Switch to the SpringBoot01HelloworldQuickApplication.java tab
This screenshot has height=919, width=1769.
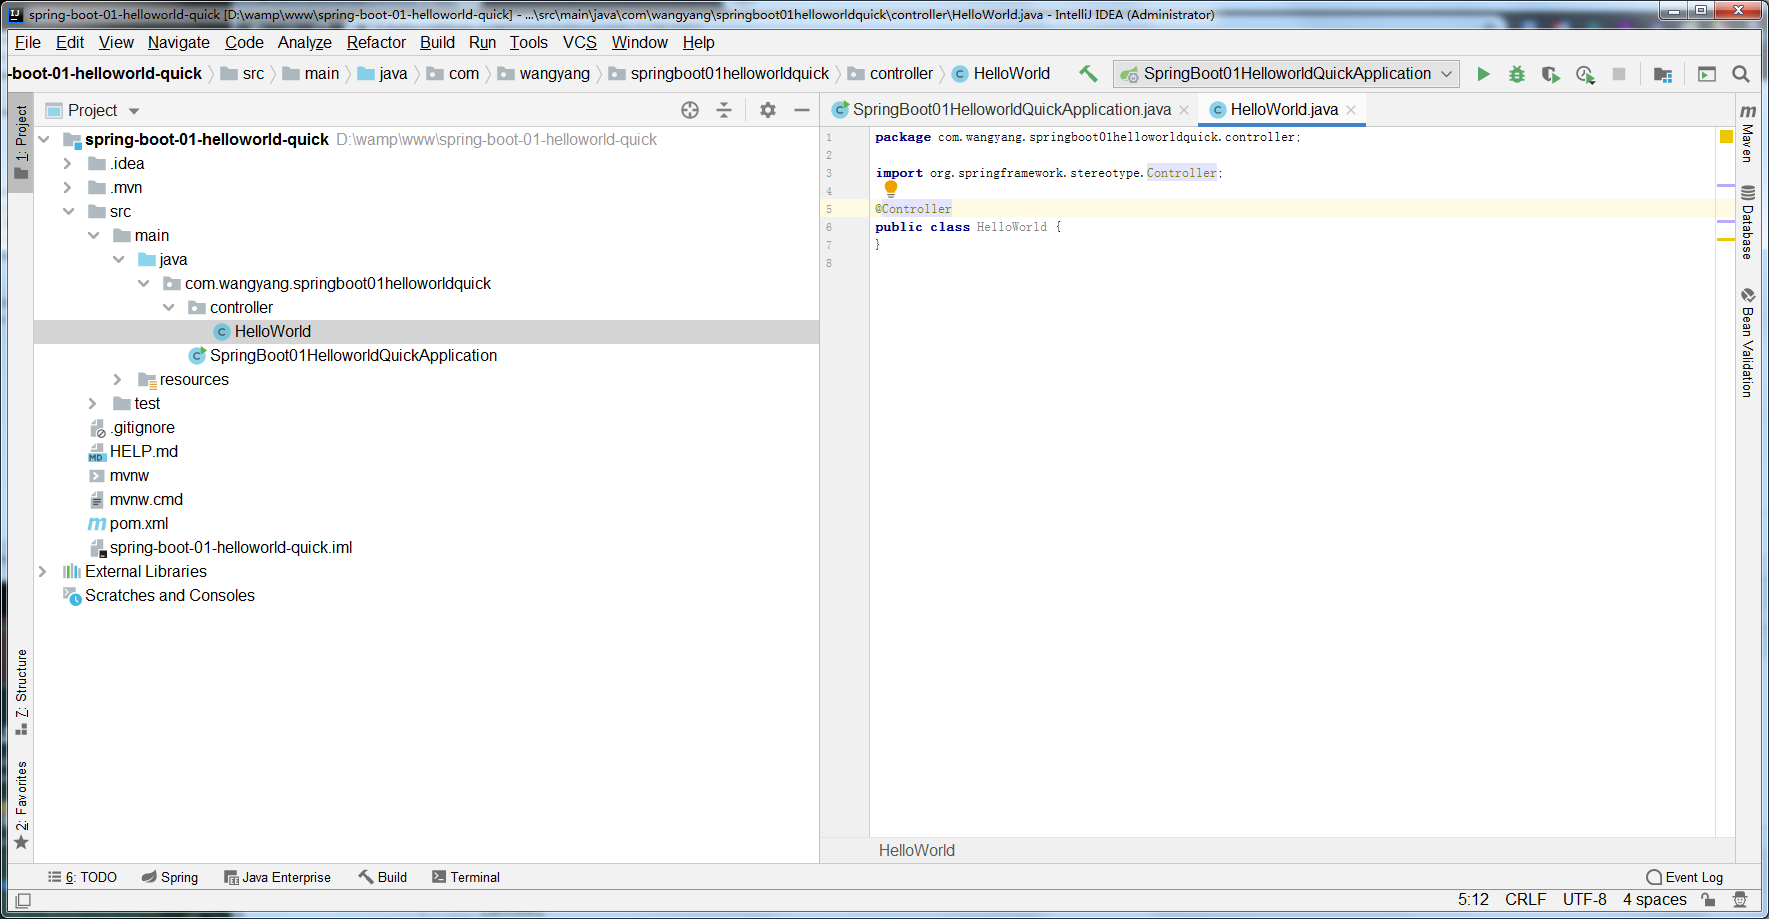coord(1010,110)
